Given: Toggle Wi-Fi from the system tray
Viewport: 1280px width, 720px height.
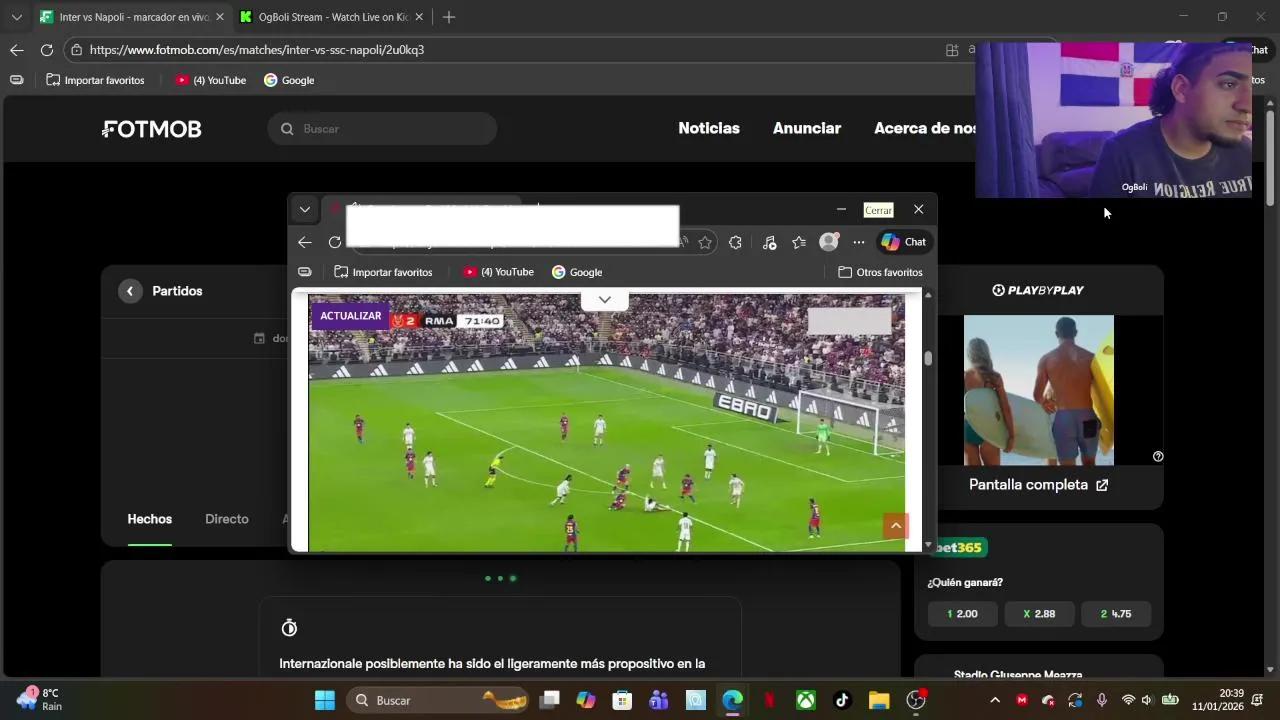Looking at the screenshot, I should coord(1127,700).
